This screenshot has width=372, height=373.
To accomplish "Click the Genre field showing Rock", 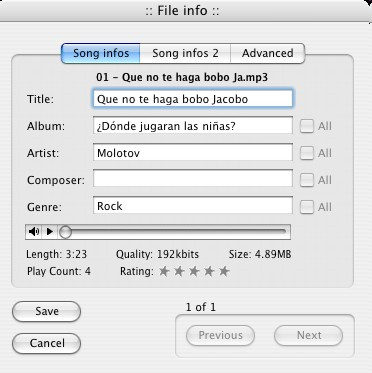I will click(193, 205).
